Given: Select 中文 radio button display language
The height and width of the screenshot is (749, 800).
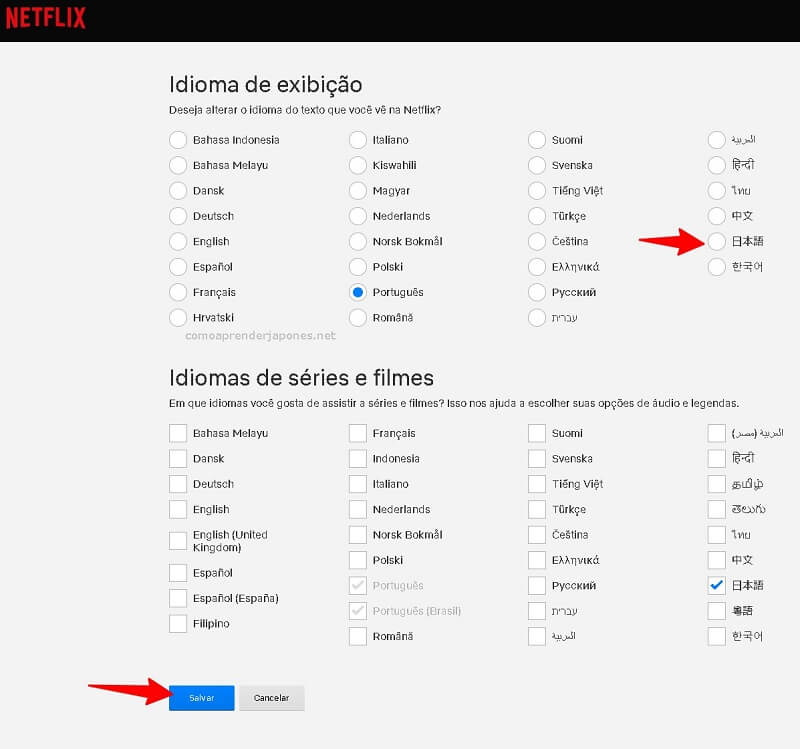Looking at the screenshot, I should (717, 216).
